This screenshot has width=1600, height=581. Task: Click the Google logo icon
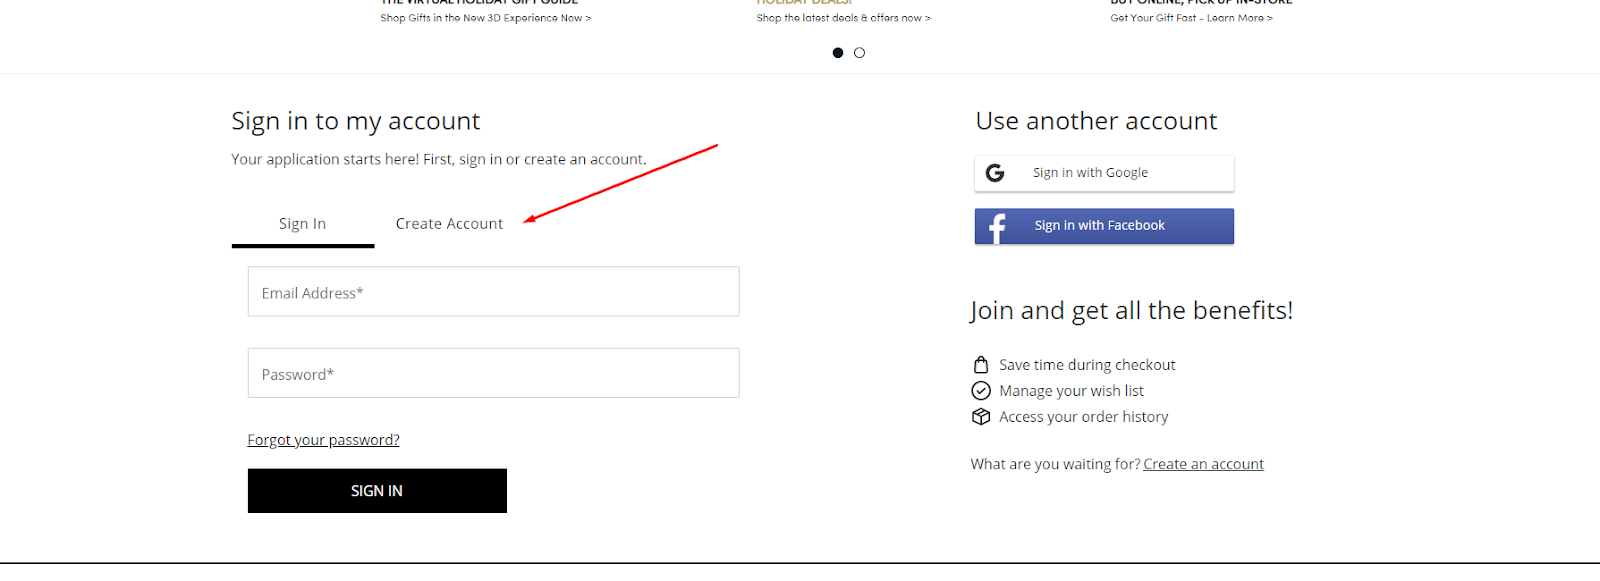pos(995,173)
